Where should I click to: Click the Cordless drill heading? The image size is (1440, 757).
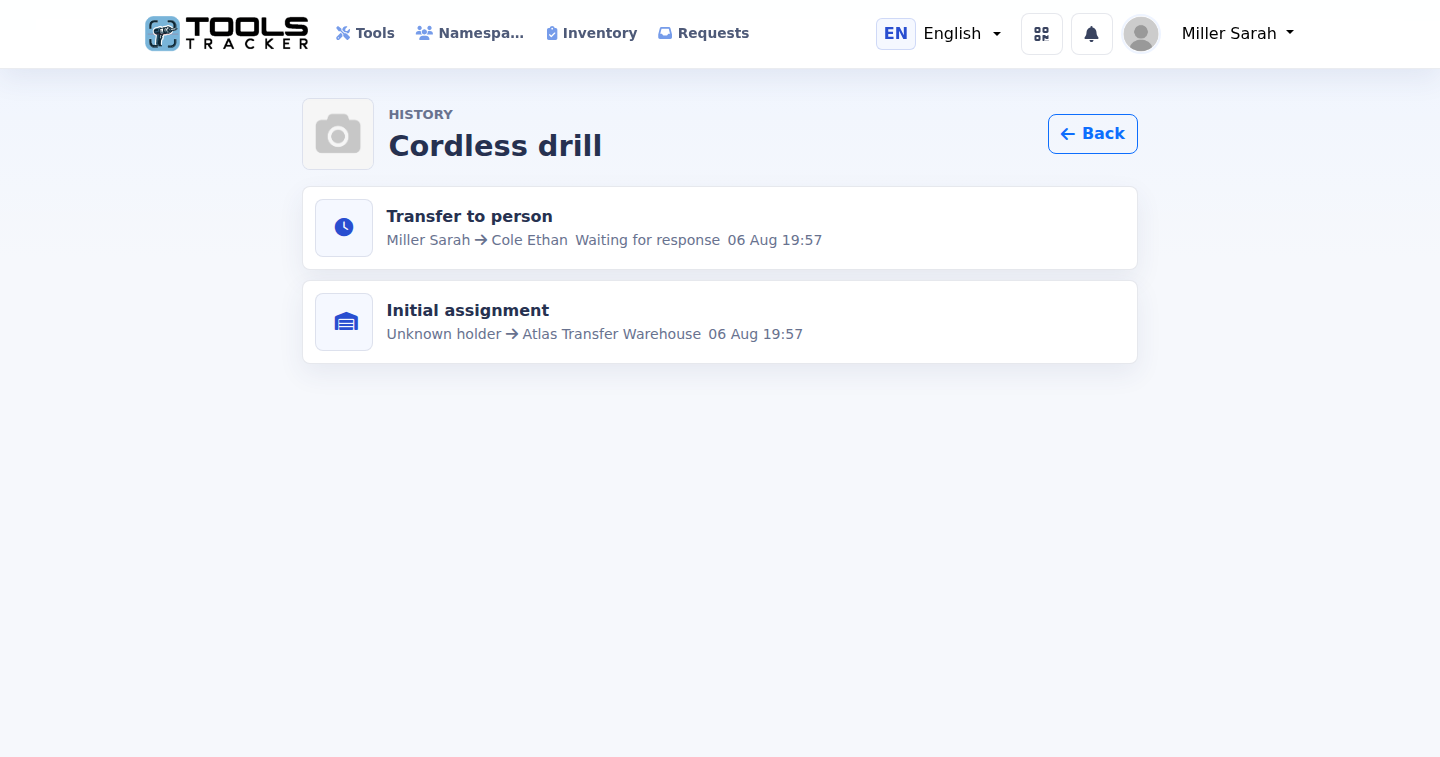point(495,146)
